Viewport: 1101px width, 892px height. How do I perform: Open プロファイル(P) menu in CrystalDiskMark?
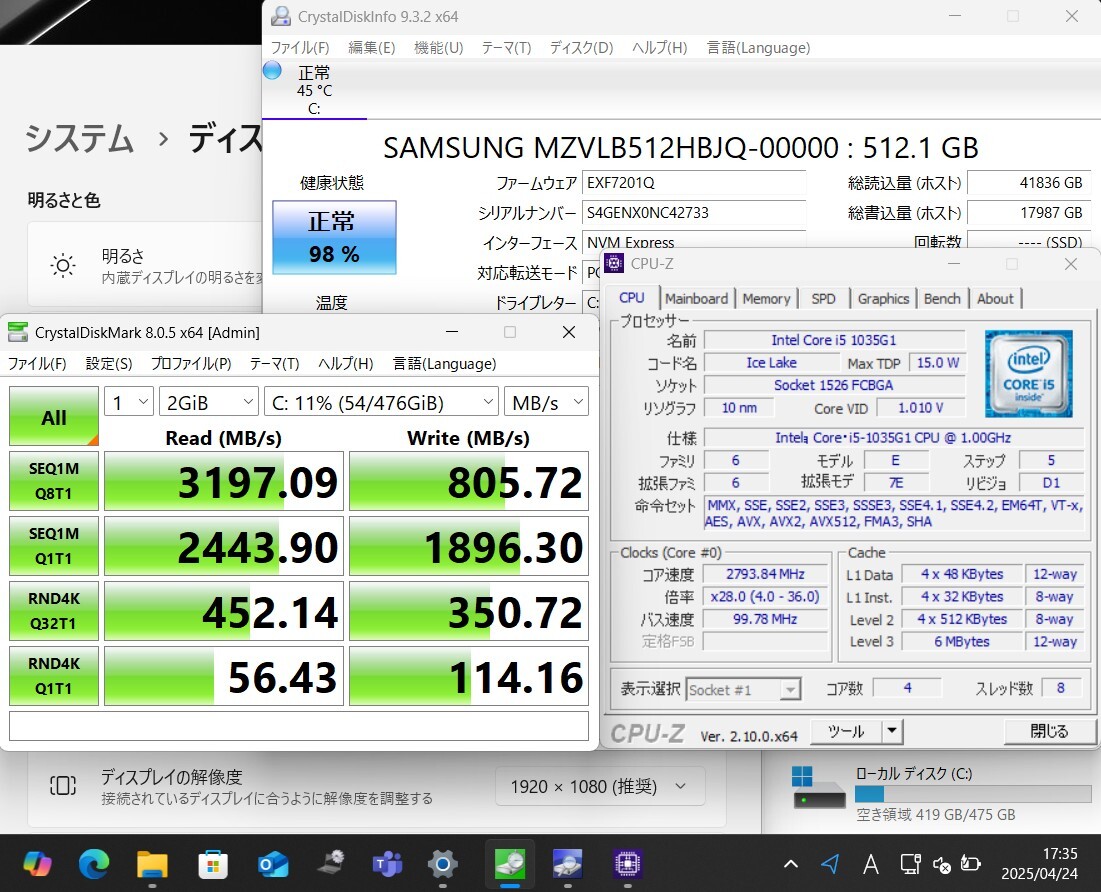(191, 364)
